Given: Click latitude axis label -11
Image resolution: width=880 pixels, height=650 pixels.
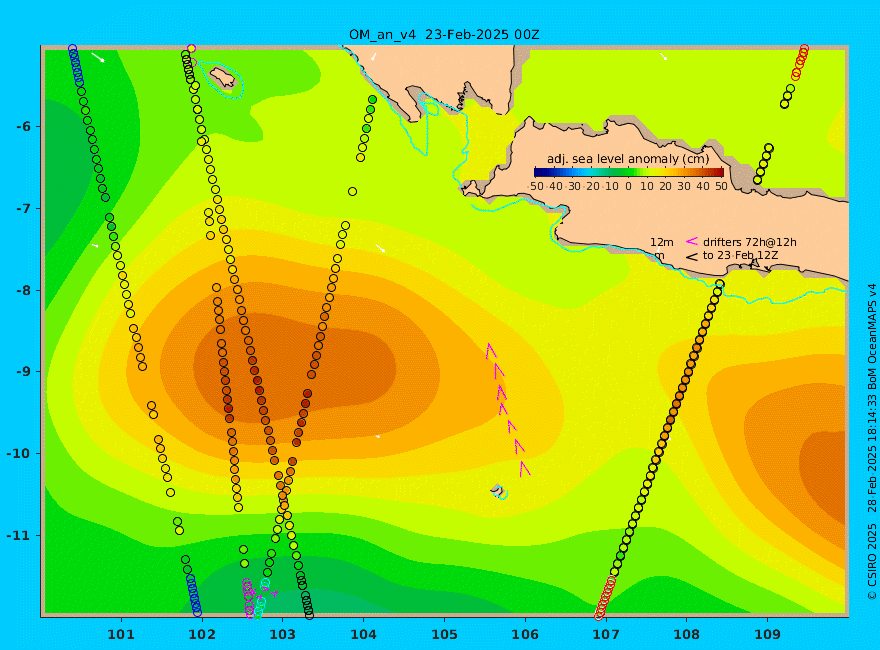Looking at the screenshot, I should point(20,535).
